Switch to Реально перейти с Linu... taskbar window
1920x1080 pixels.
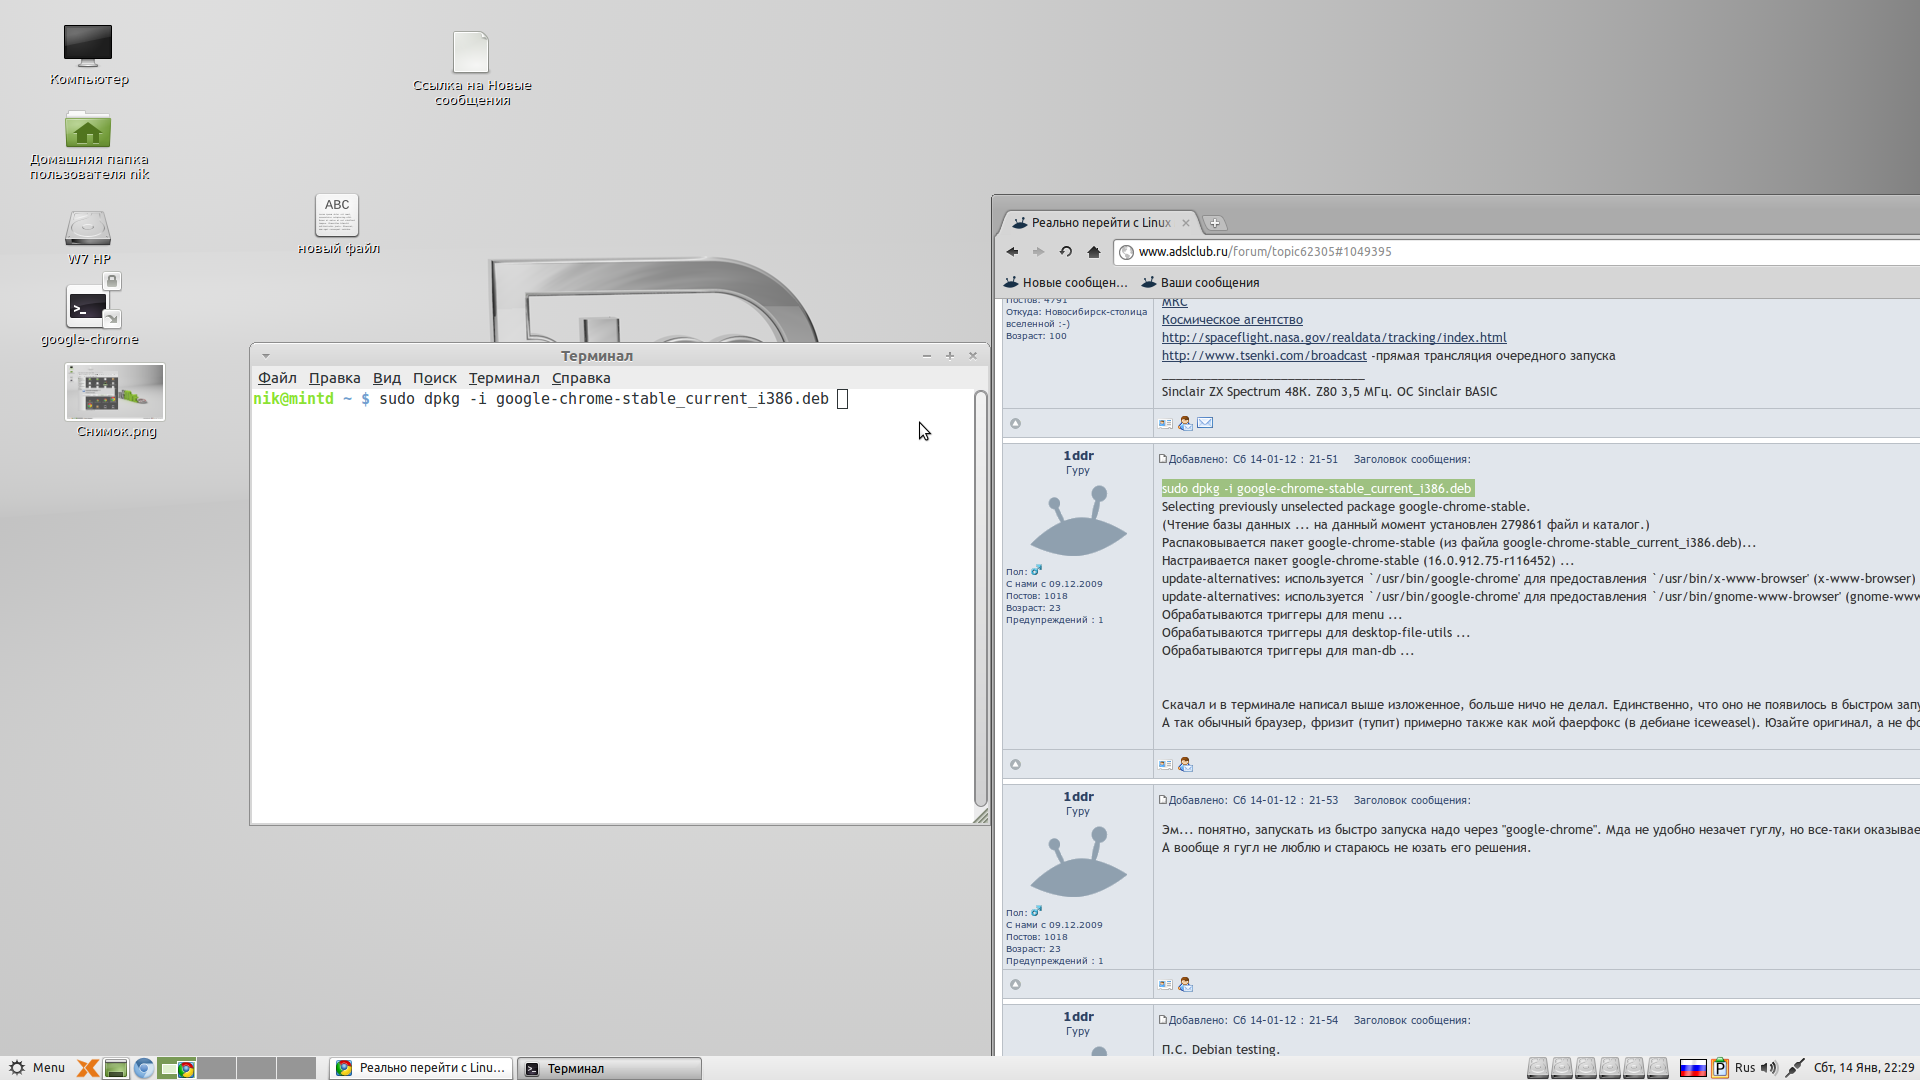(421, 1068)
